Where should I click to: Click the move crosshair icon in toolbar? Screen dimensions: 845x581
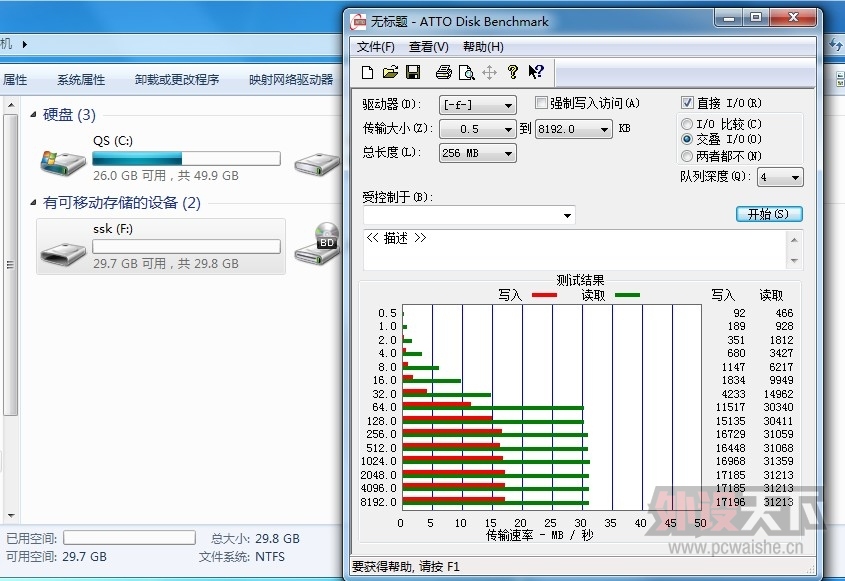coord(489,72)
